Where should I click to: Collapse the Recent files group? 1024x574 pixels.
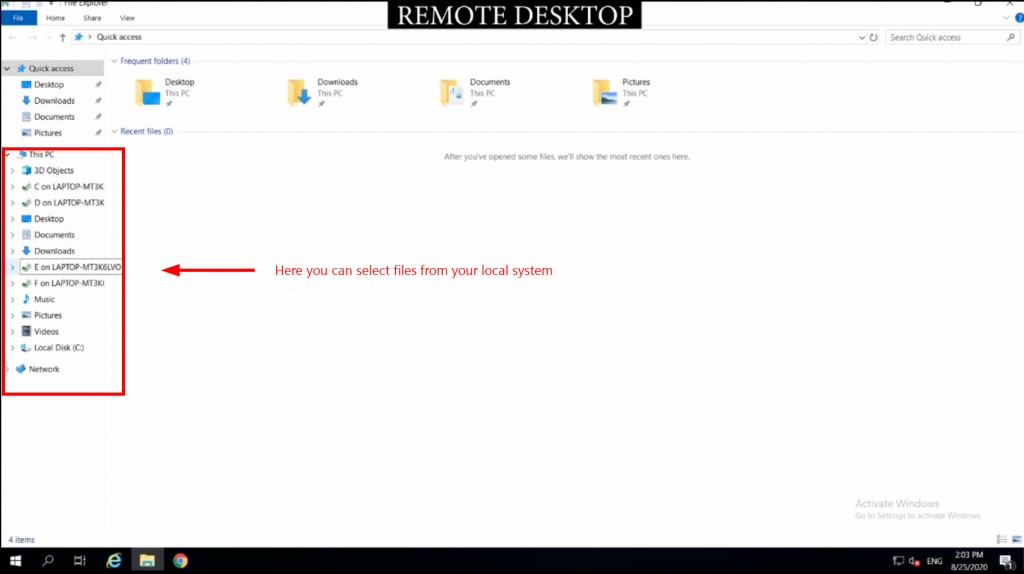tap(114, 132)
